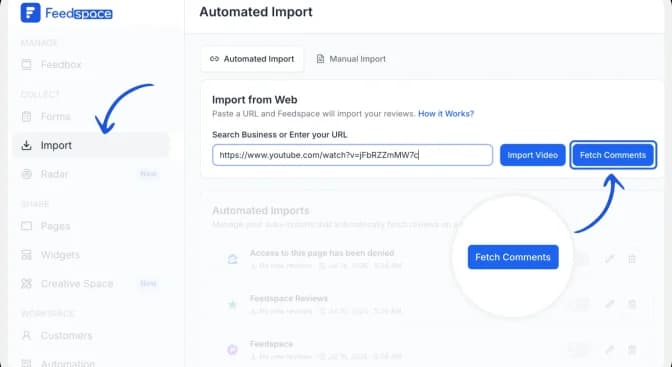Open Feedbox from the sidebar

tap(61, 65)
